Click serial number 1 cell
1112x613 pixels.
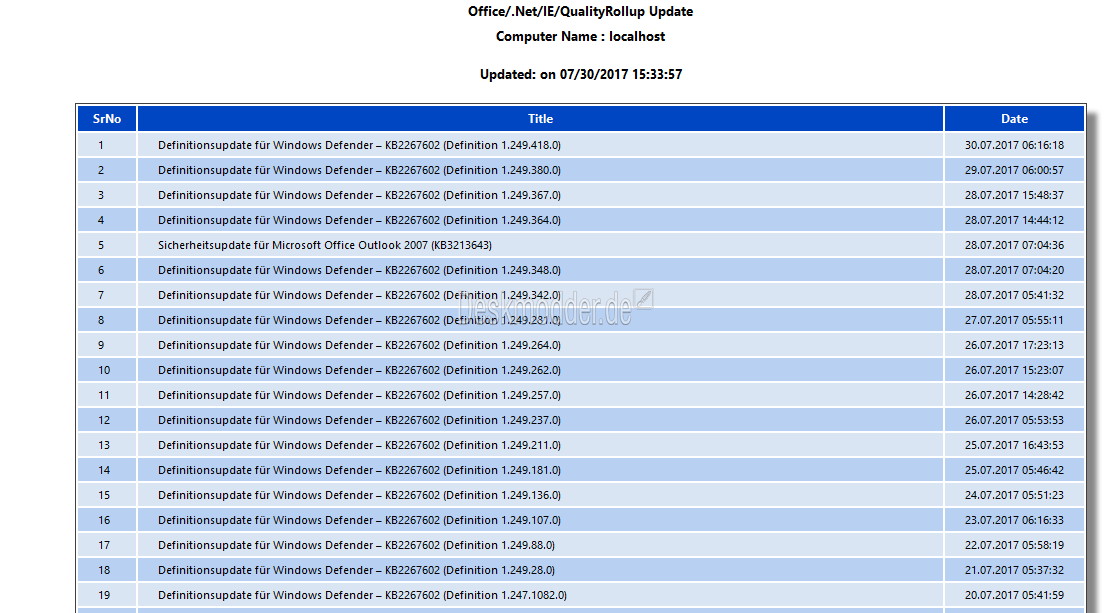(x=107, y=145)
